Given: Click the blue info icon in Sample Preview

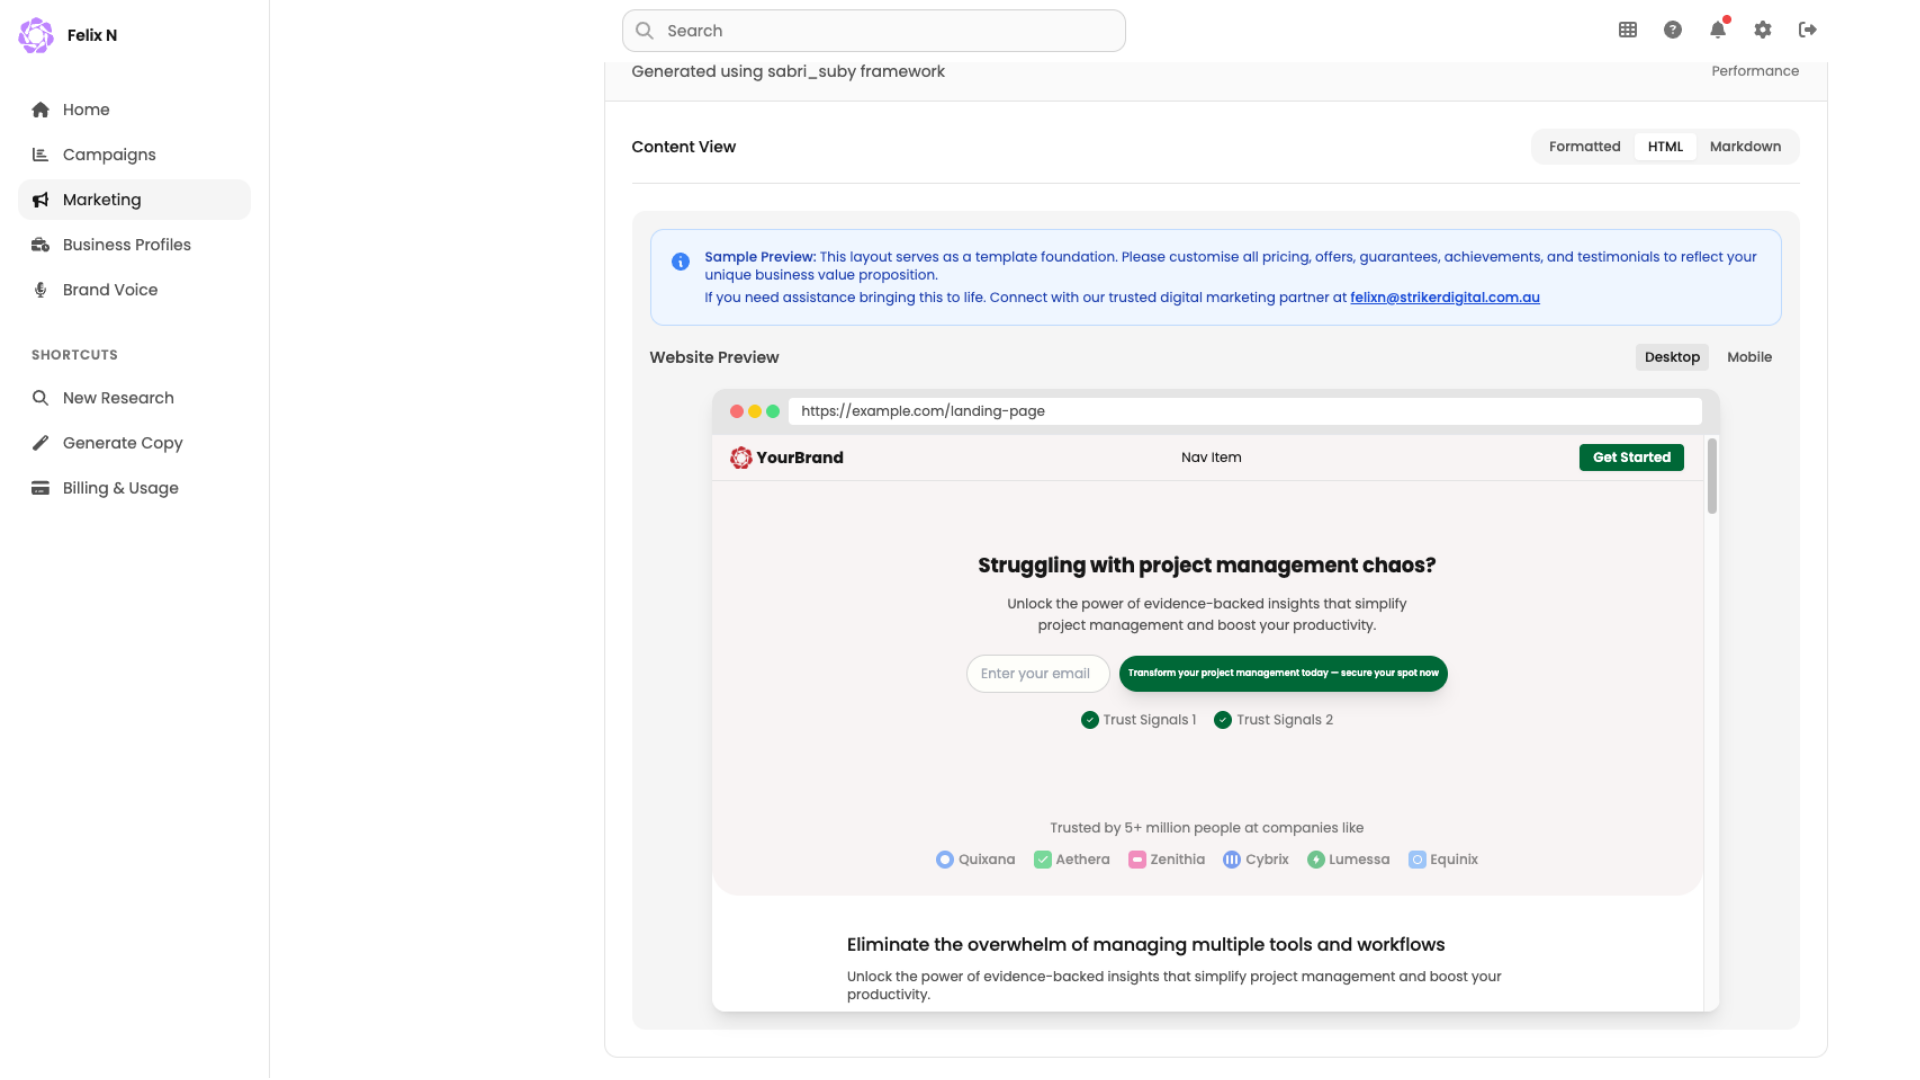Looking at the screenshot, I should click(x=680, y=262).
